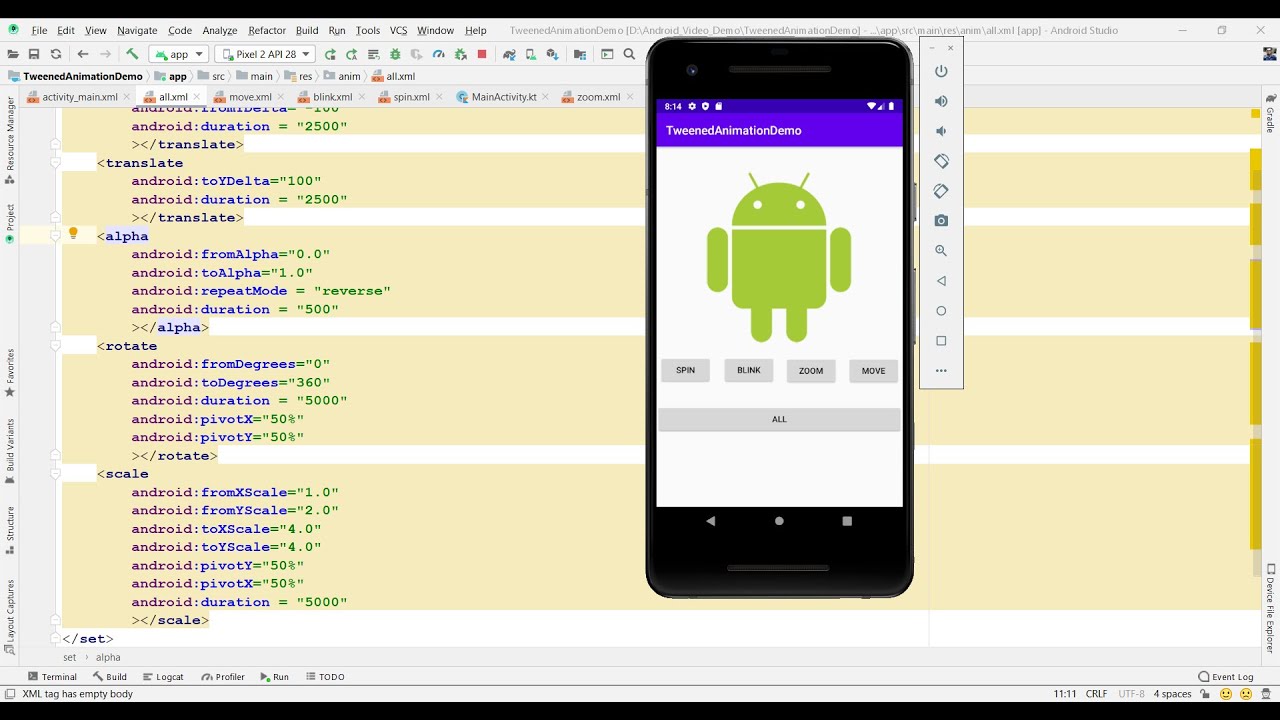This screenshot has height=720, width=1280.
Task: Toggle the Project tool window
Action: click(10, 223)
